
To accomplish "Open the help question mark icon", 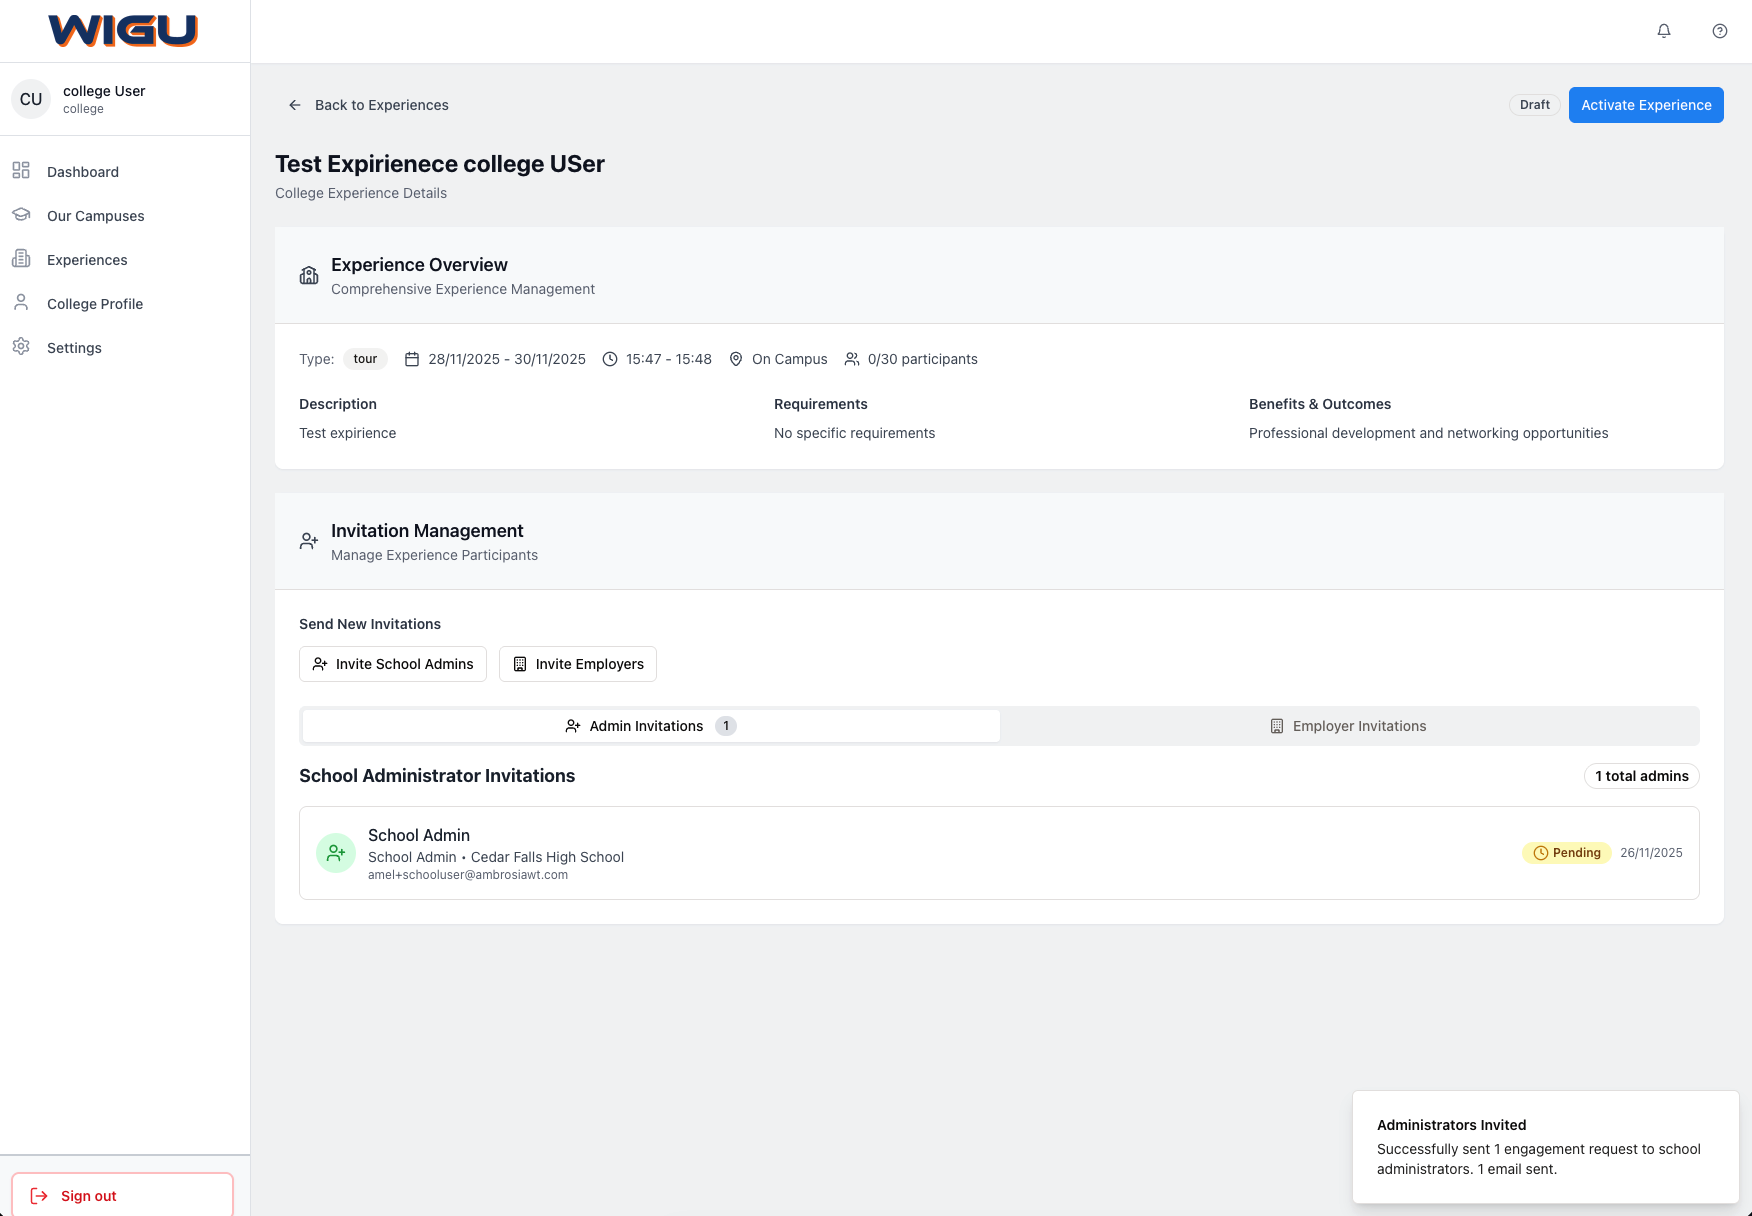I will click(x=1720, y=31).
